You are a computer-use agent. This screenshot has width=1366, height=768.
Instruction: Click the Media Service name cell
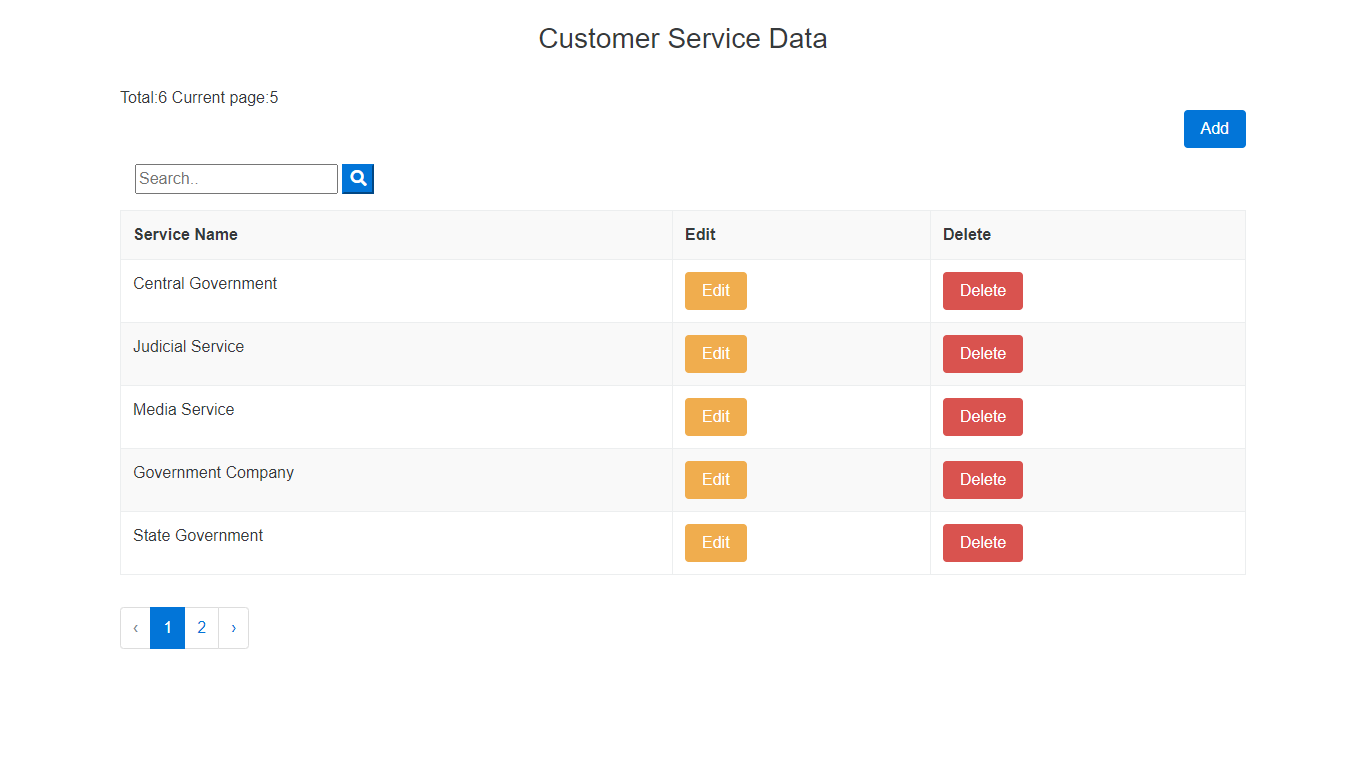(184, 410)
